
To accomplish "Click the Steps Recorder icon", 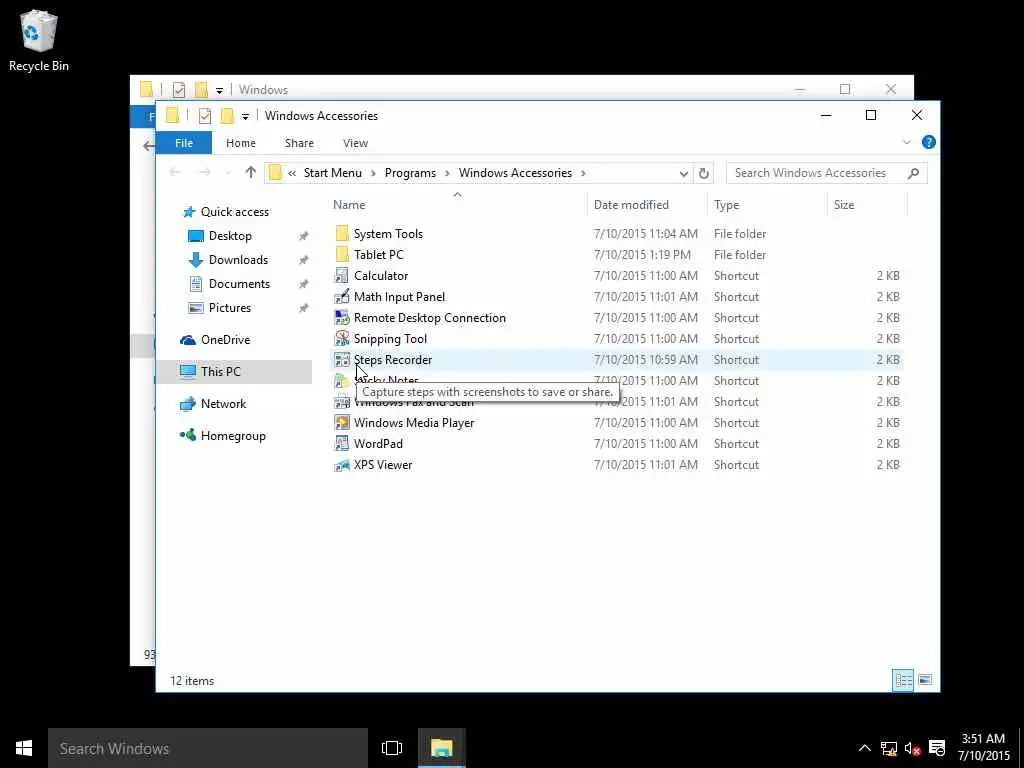I will coord(342,360).
